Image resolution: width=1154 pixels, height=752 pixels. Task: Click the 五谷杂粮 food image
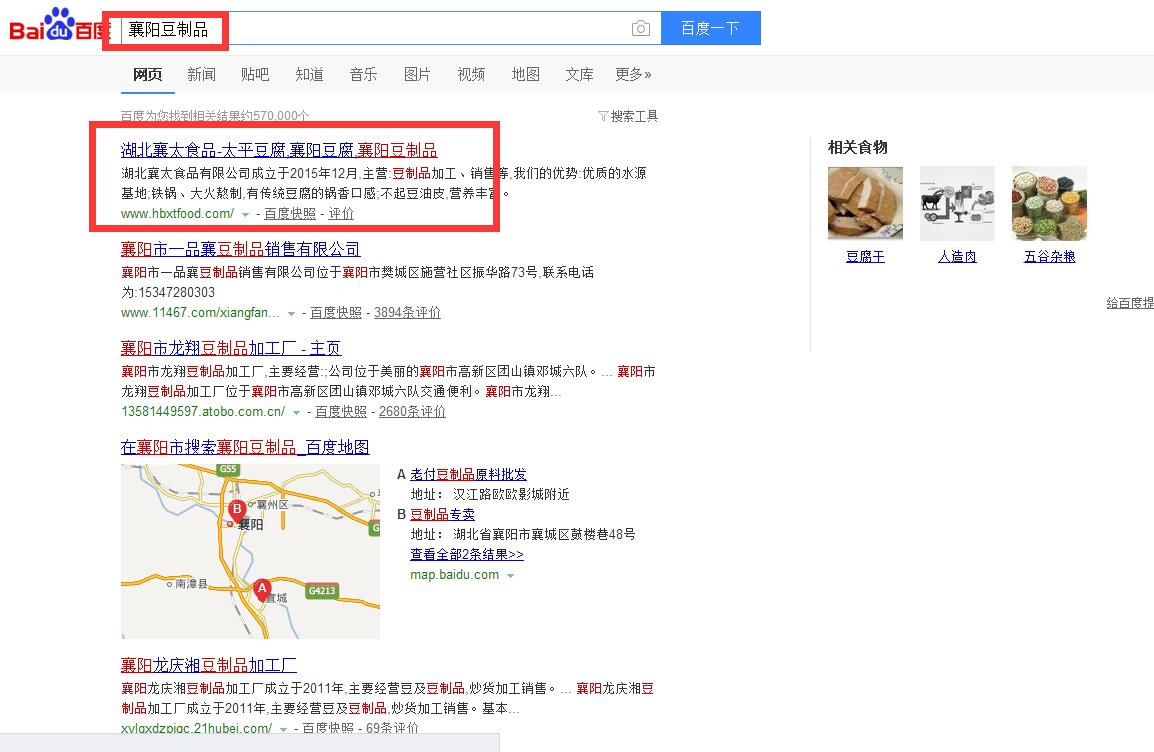tap(1049, 203)
